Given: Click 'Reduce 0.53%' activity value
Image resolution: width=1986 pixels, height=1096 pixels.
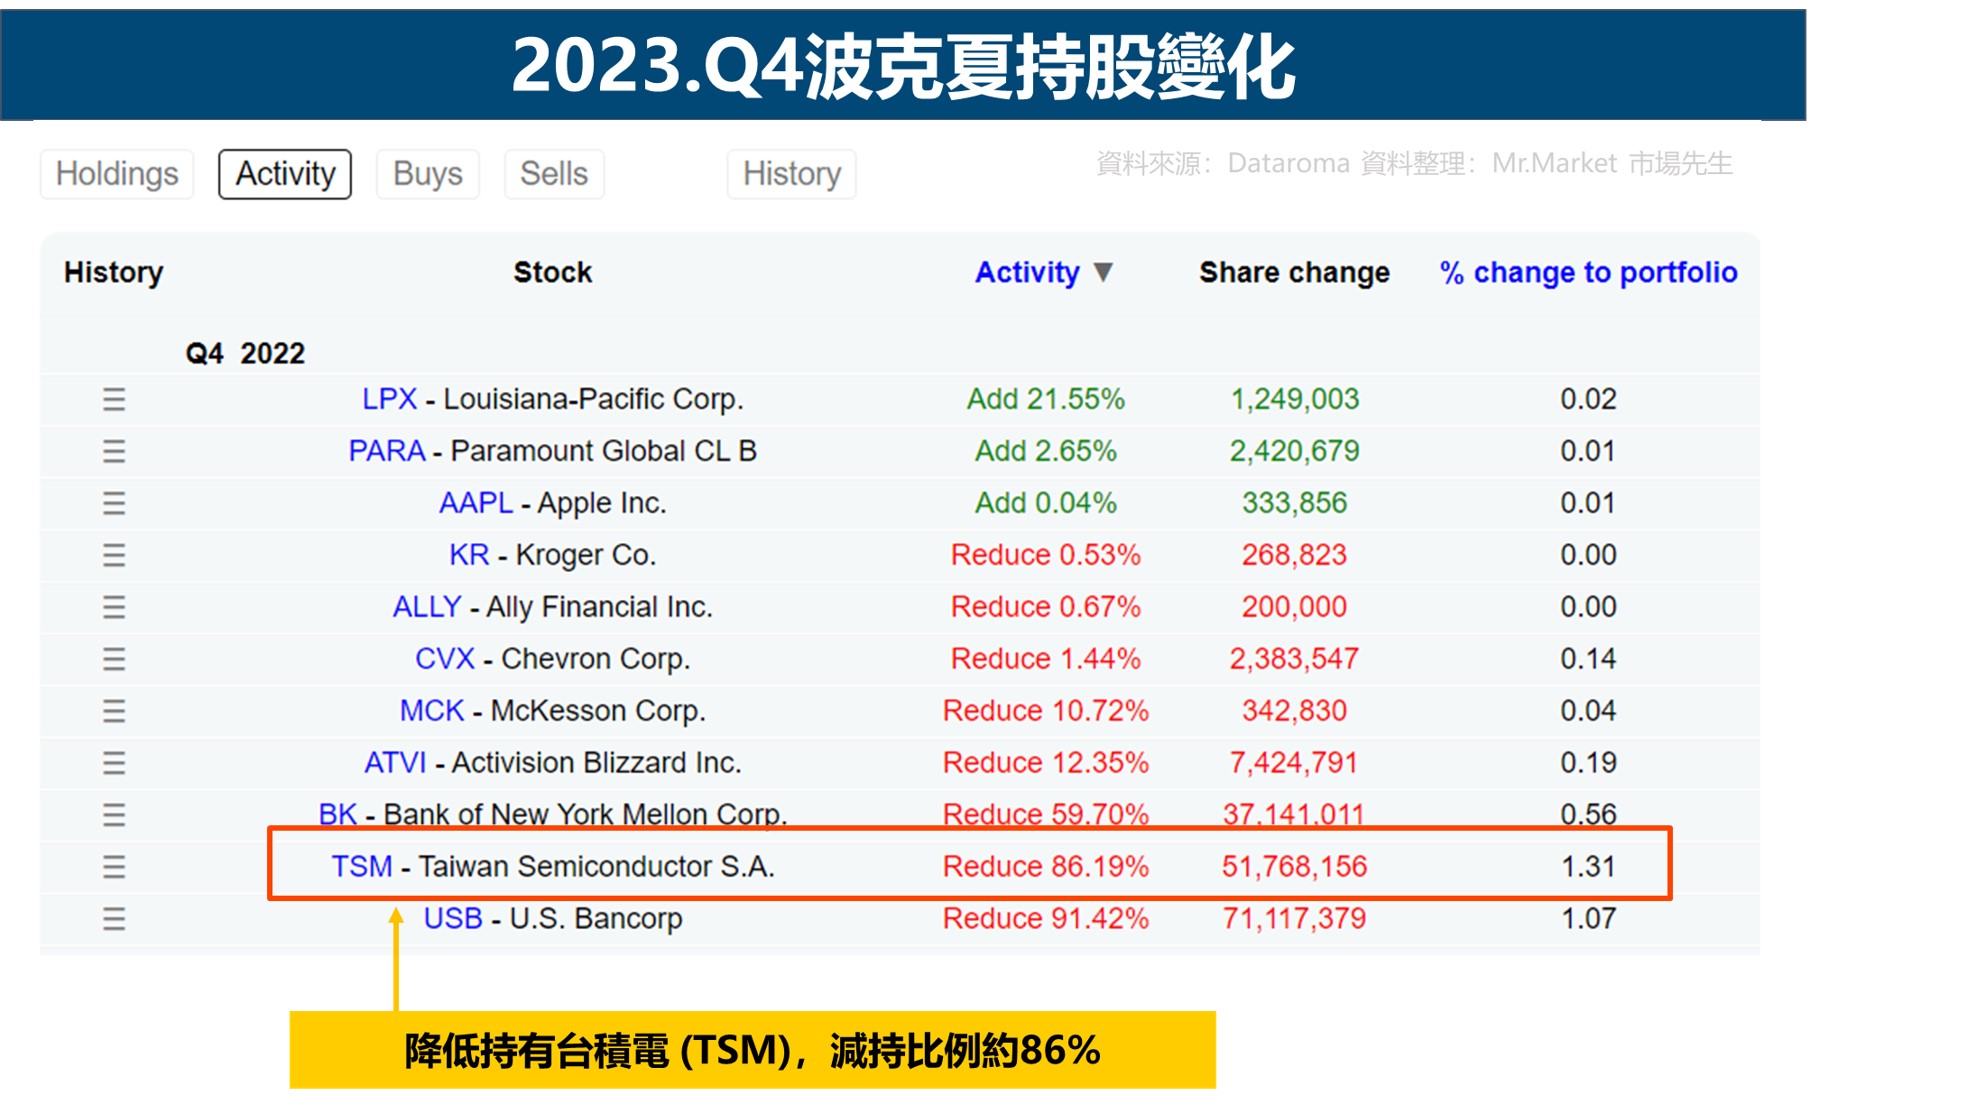Looking at the screenshot, I should click(x=1045, y=555).
